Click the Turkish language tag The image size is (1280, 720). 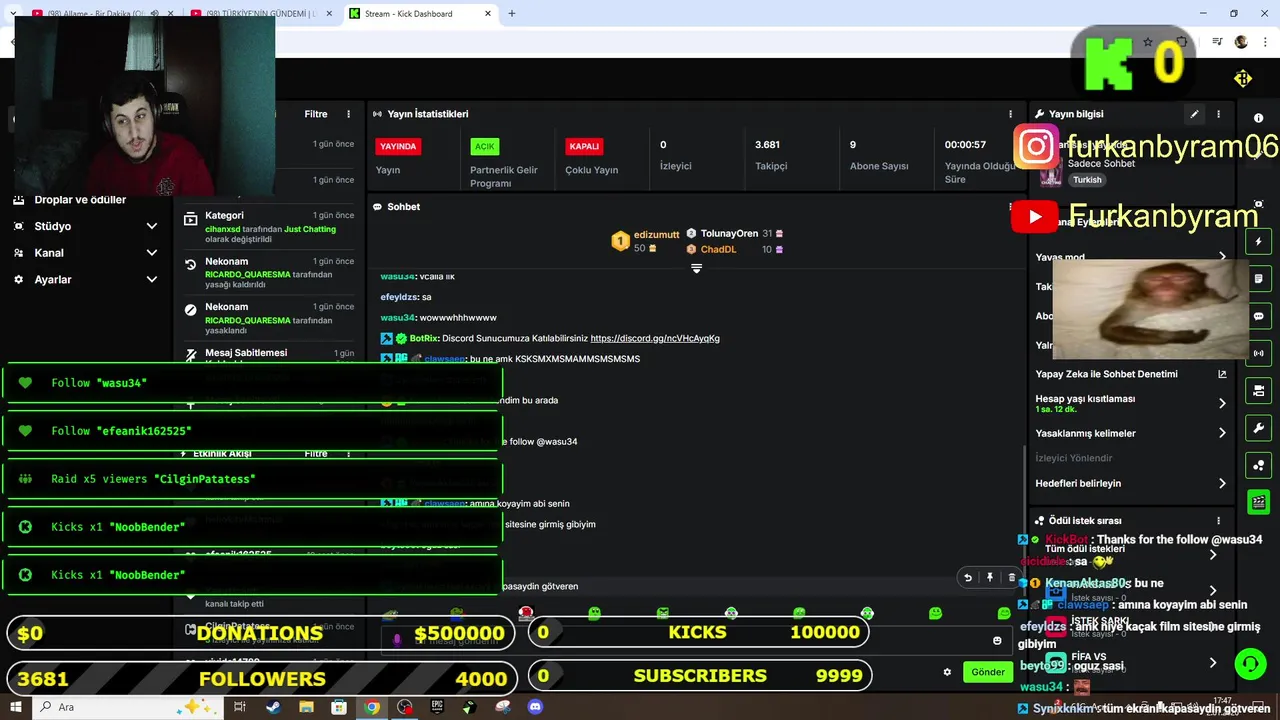(1087, 180)
